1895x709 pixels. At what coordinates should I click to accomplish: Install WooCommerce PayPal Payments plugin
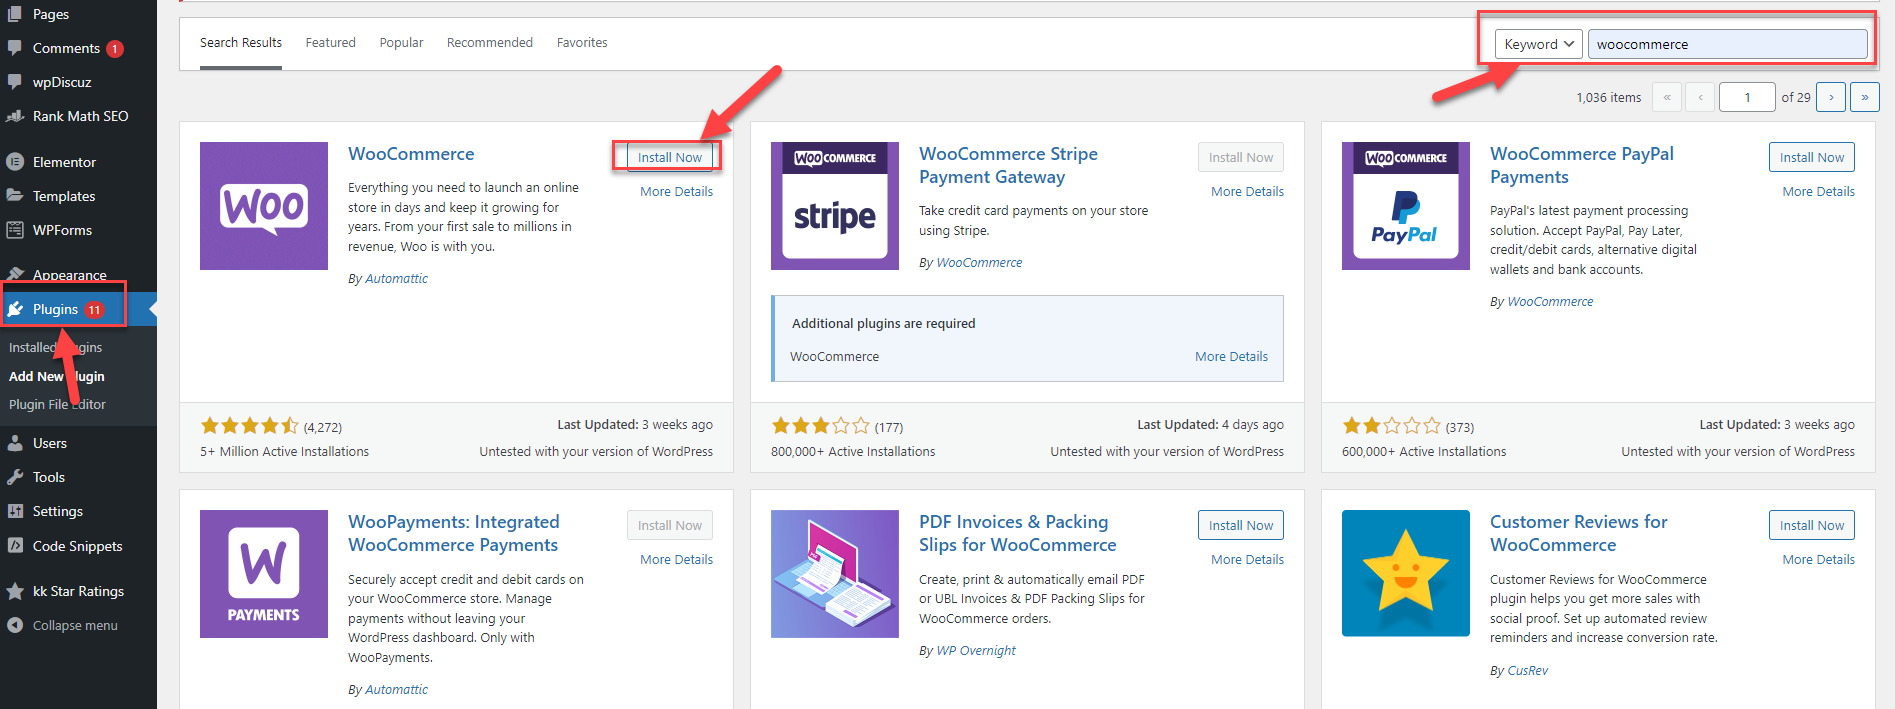tap(1812, 157)
